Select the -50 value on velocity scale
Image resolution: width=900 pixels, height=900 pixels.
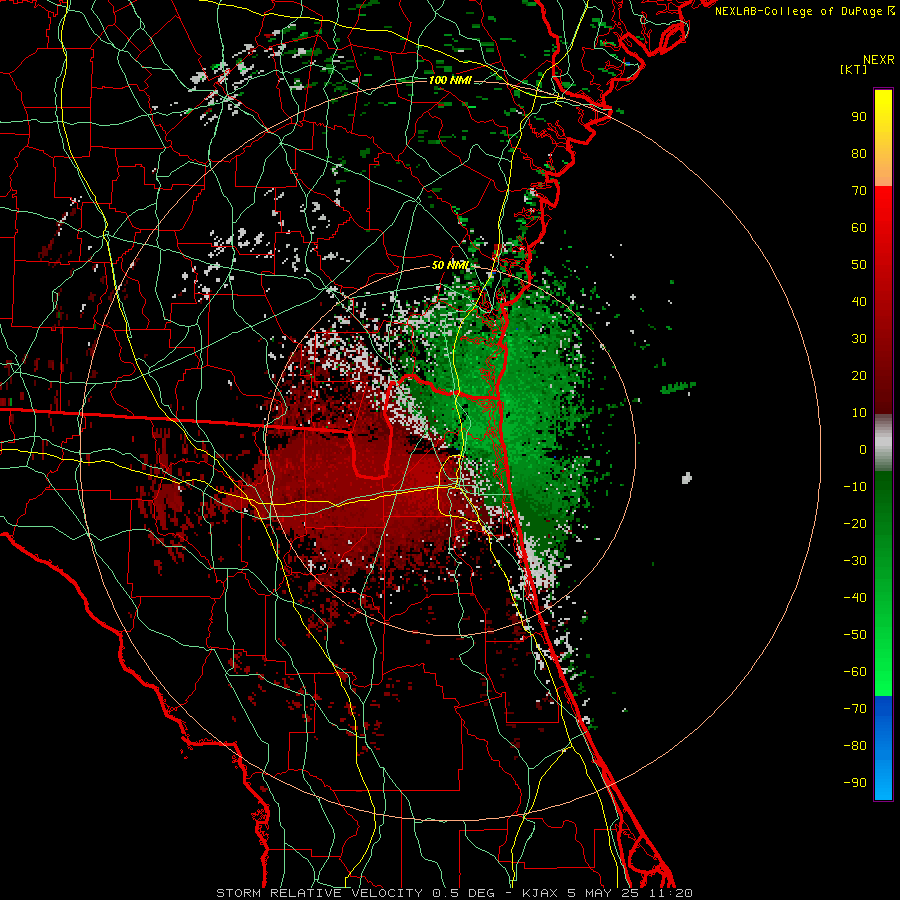(855, 635)
